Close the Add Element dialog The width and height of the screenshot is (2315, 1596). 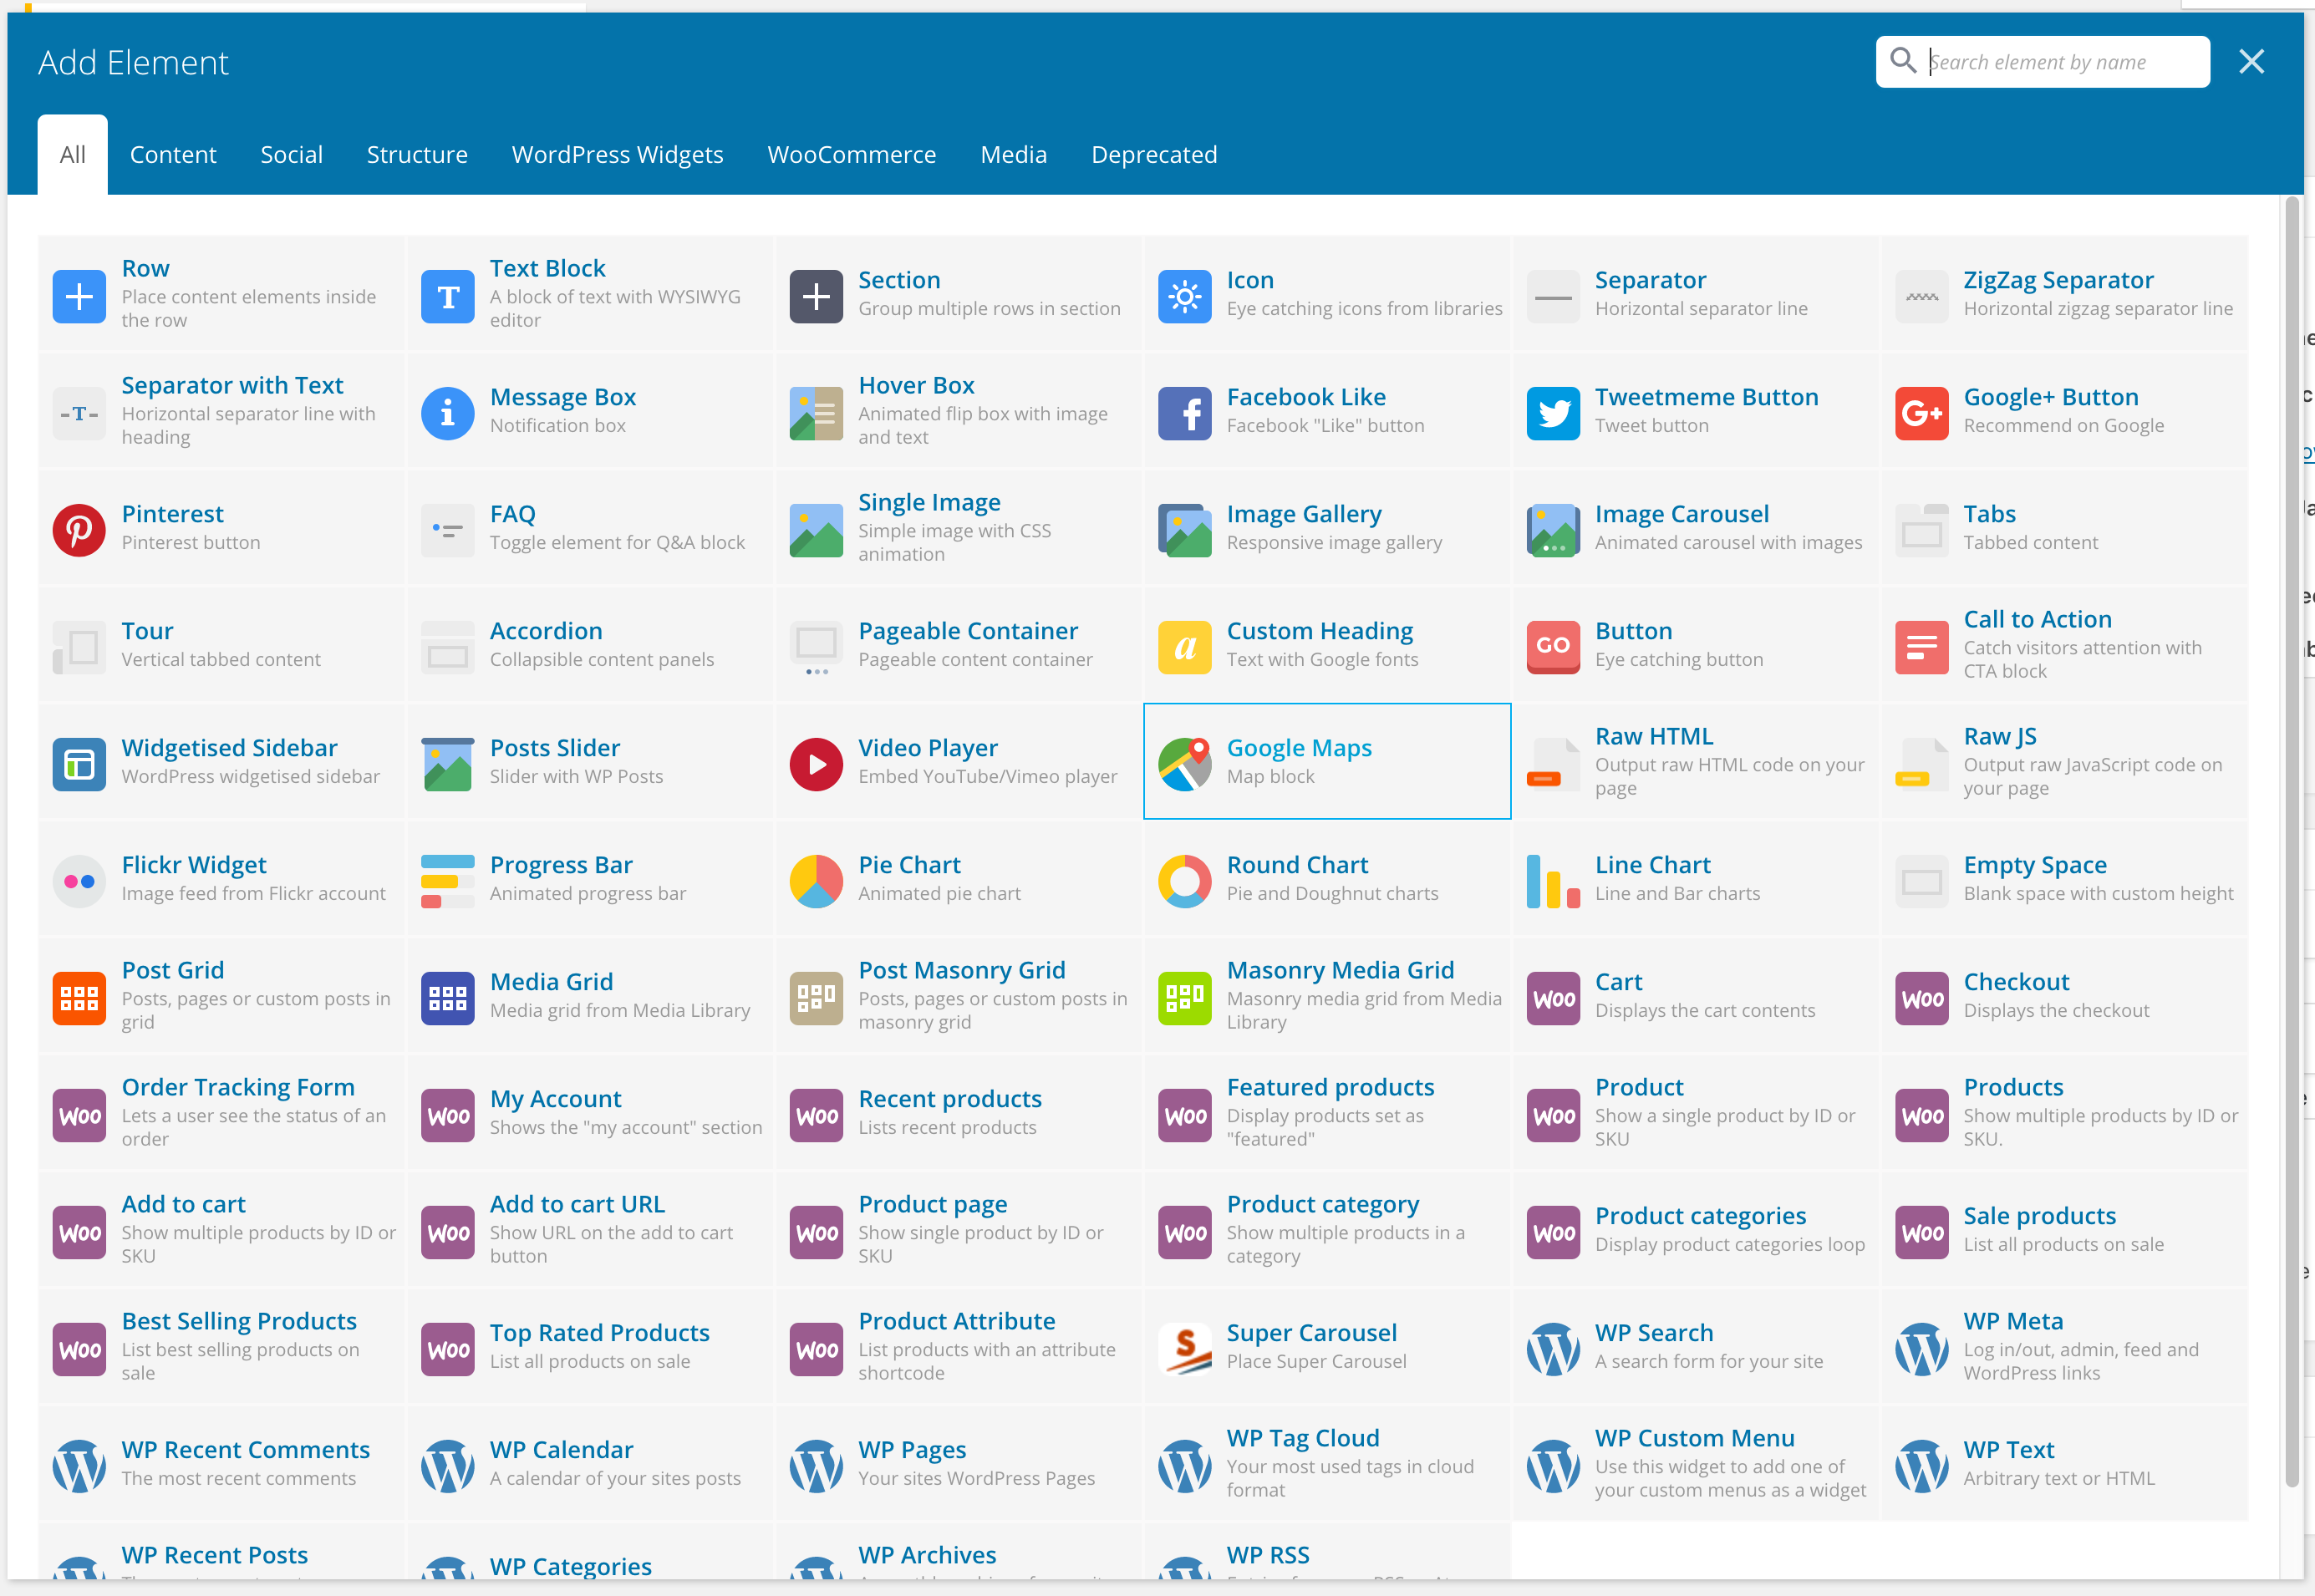[x=2251, y=62]
